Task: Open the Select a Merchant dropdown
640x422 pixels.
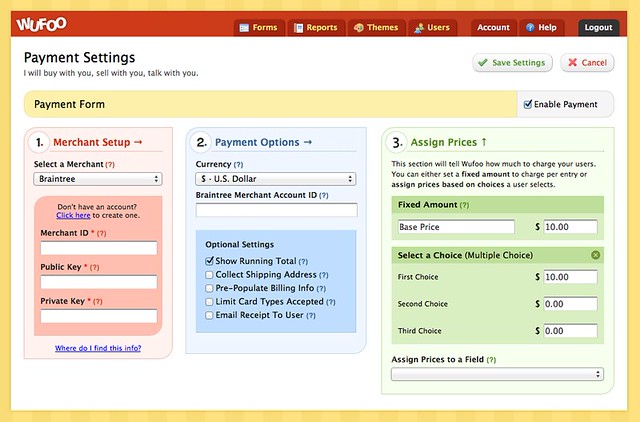Action: coord(98,179)
